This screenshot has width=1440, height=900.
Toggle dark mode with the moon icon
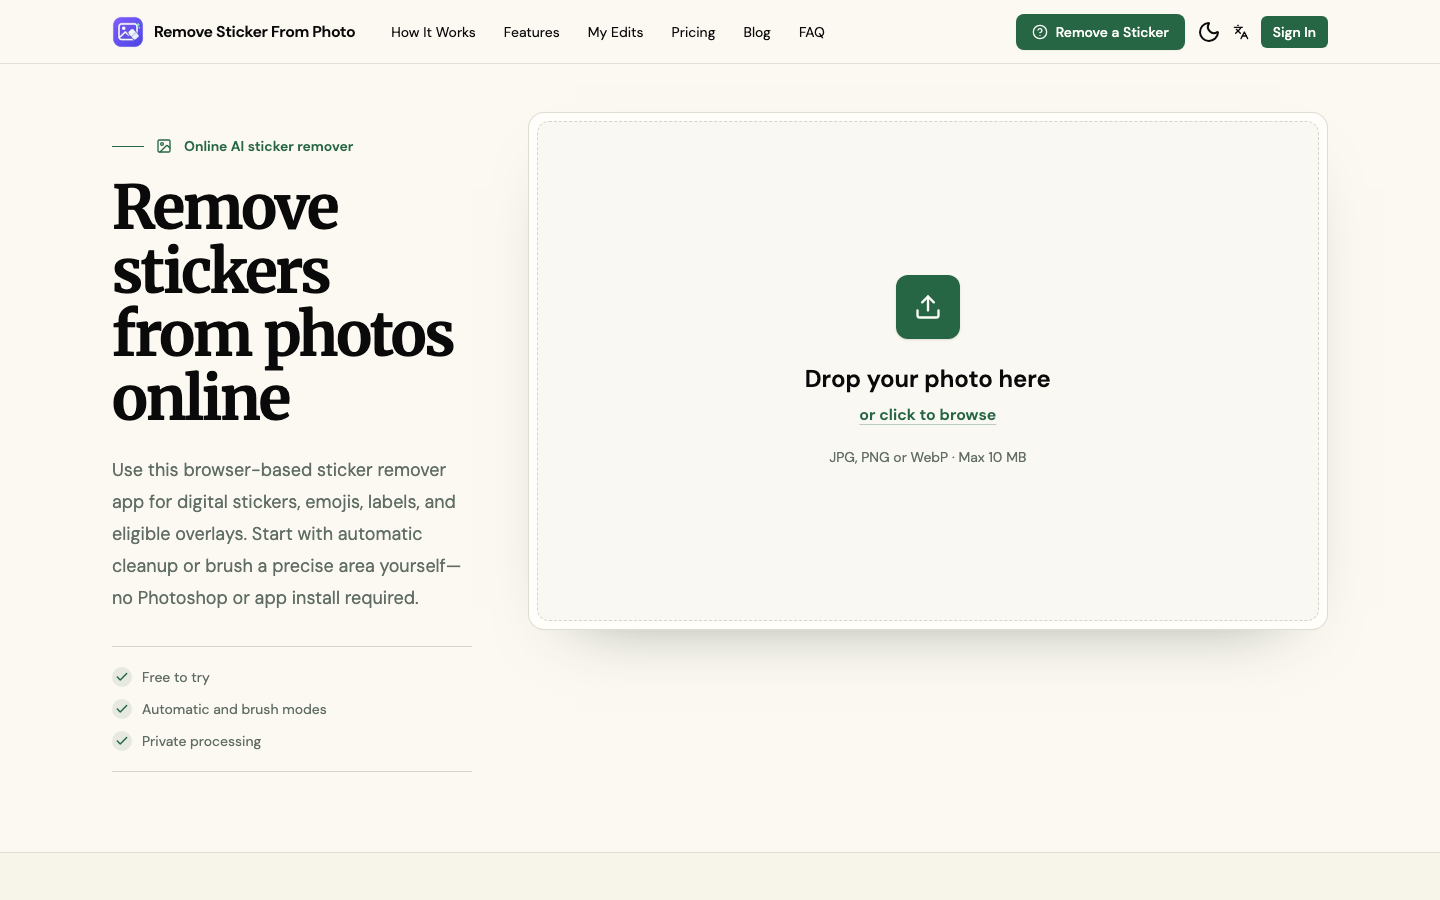1208,32
